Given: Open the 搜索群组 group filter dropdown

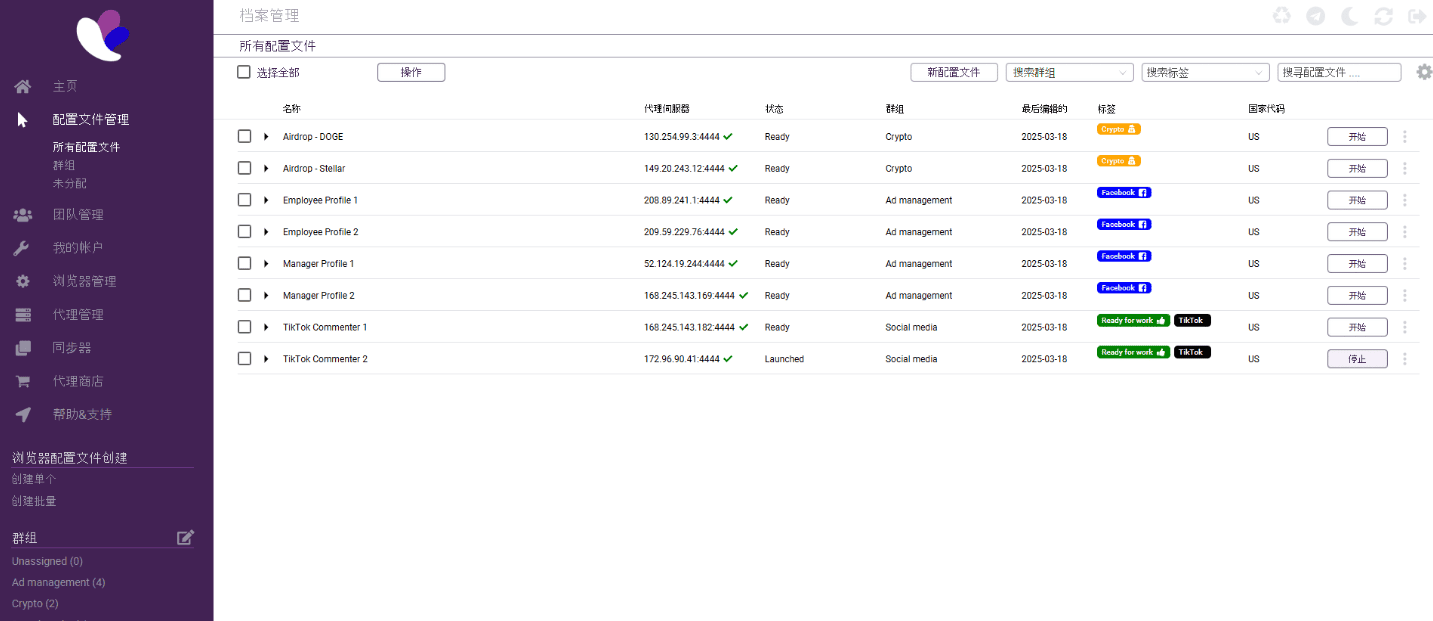Looking at the screenshot, I should pyautogui.click(x=1069, y=73).
